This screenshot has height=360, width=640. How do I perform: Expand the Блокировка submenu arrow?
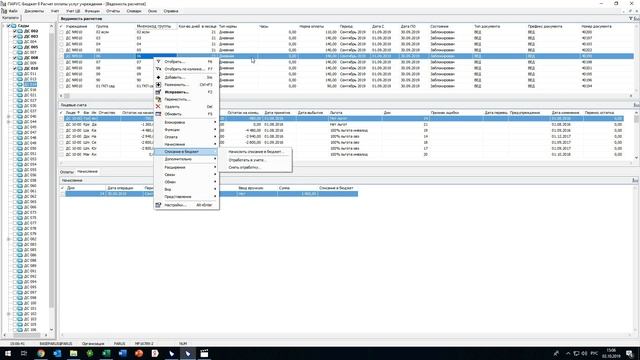point(215,122)
